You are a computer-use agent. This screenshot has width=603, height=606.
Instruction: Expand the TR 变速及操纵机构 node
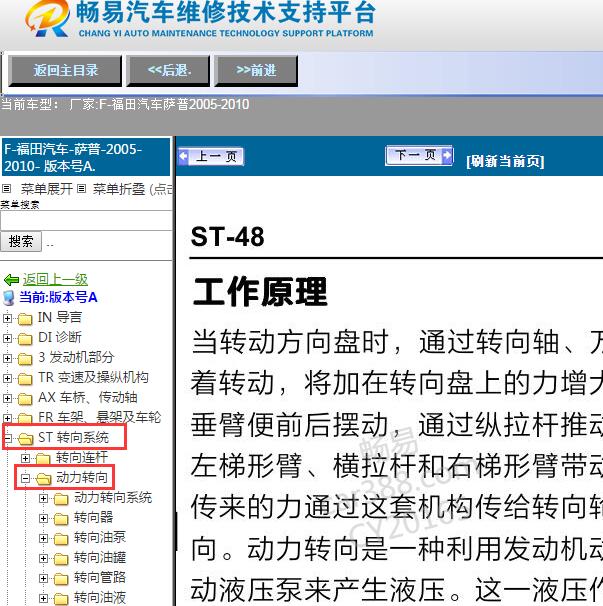7,378
